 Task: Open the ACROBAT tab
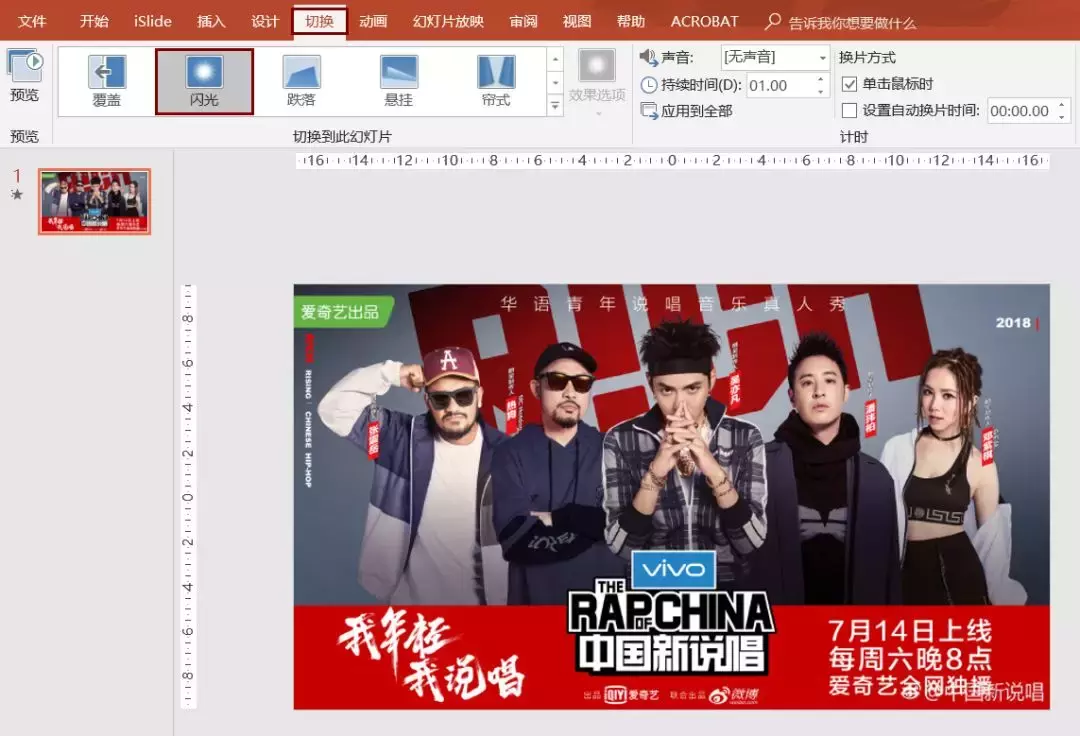[x=704, y=21]
